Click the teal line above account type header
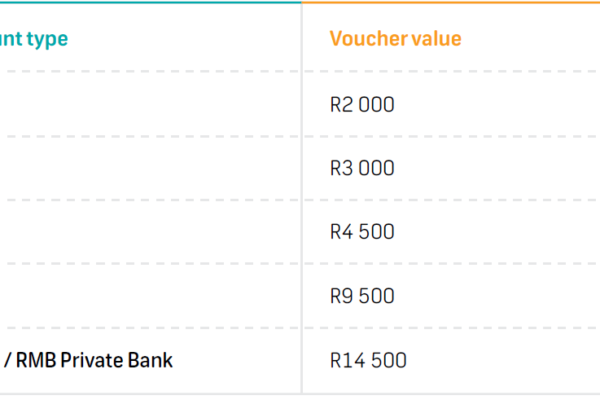Screen dimensions: 600x400 (150, 2)
